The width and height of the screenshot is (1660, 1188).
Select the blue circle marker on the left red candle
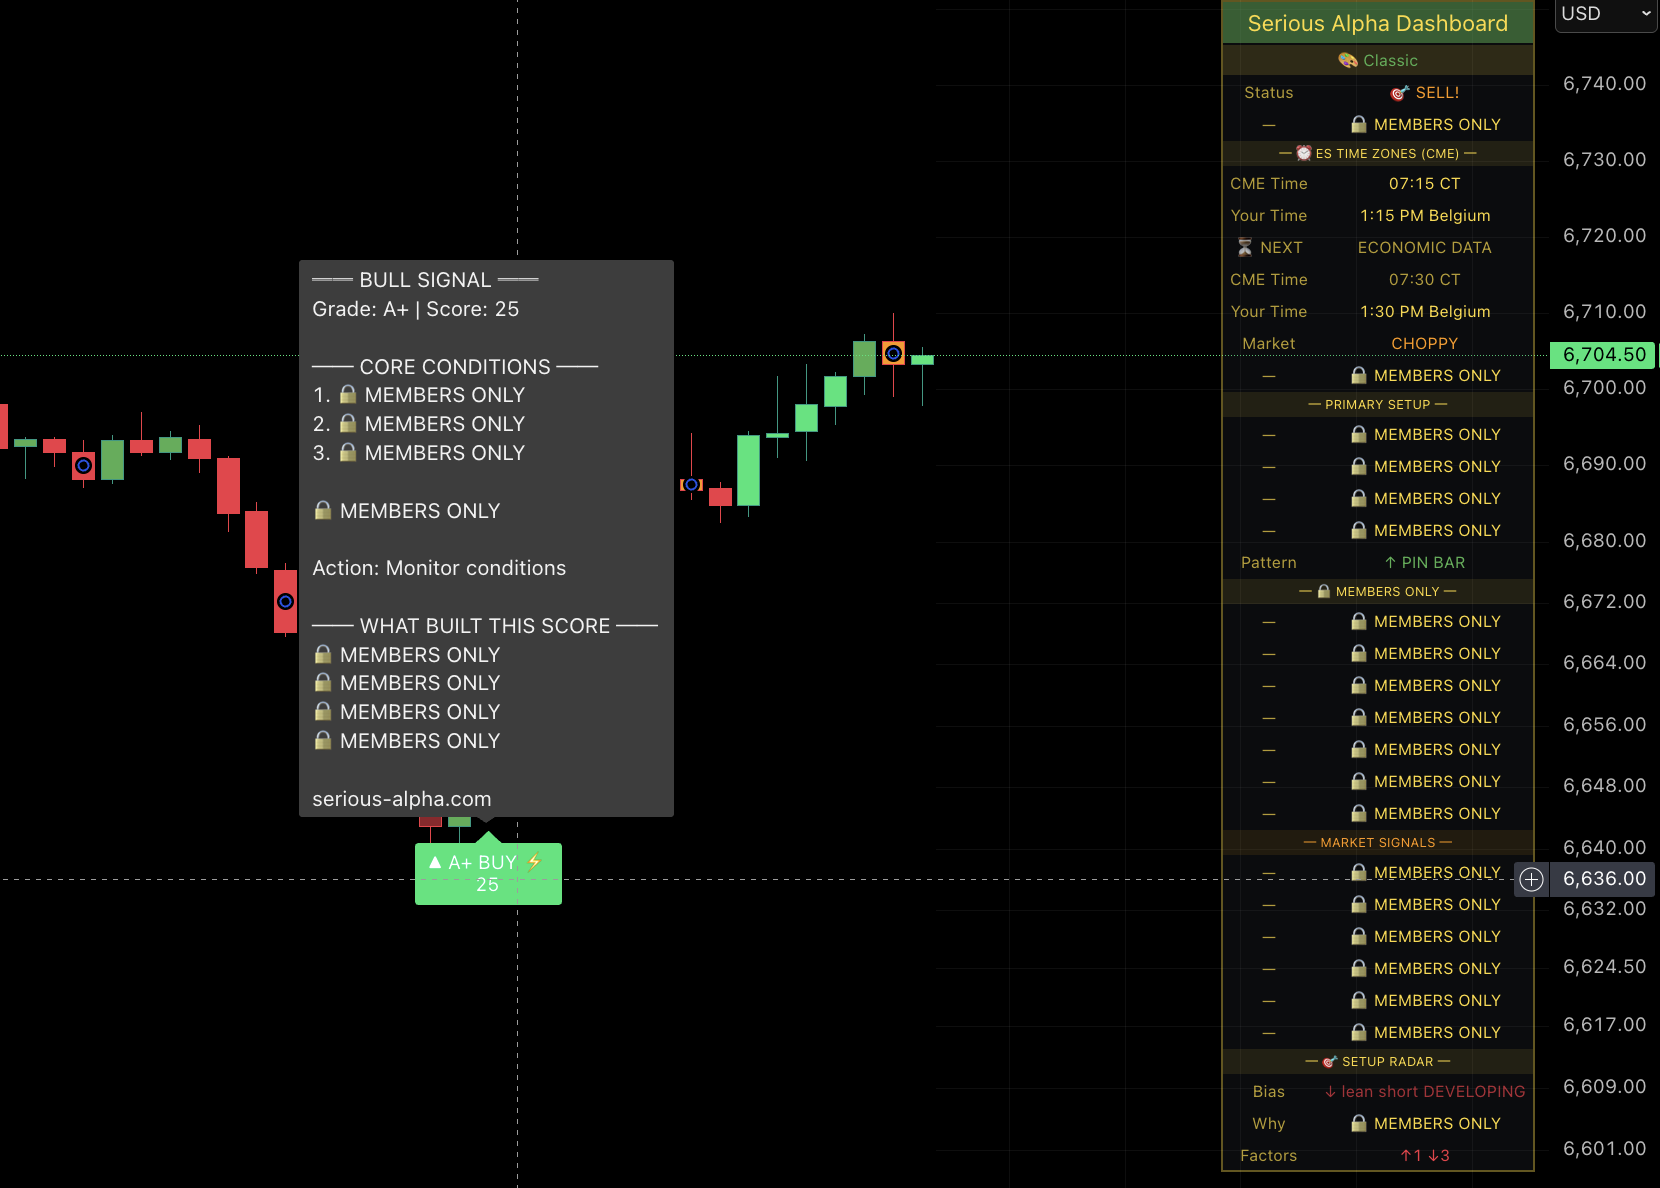84,466
